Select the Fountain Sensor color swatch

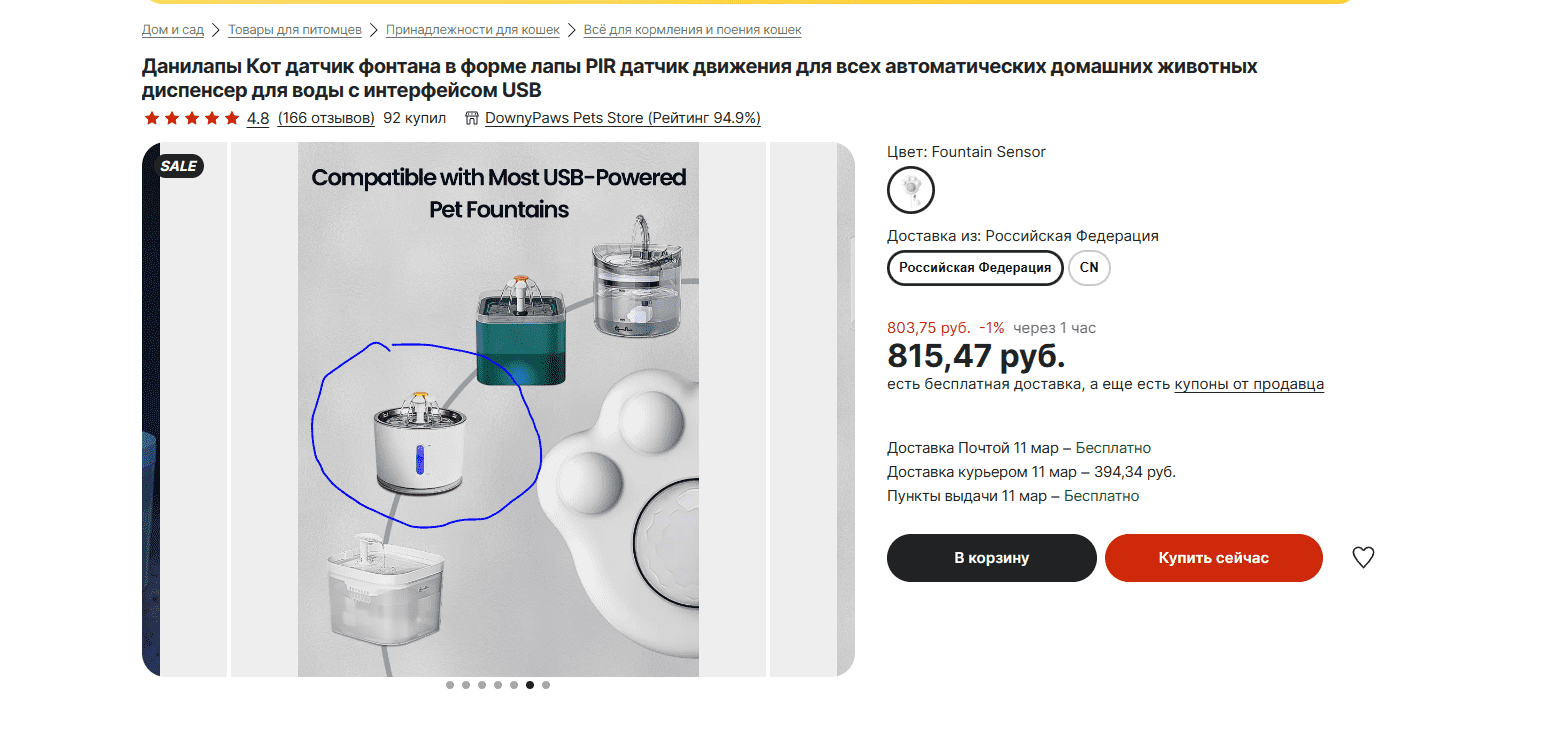(x=910, y=190)
